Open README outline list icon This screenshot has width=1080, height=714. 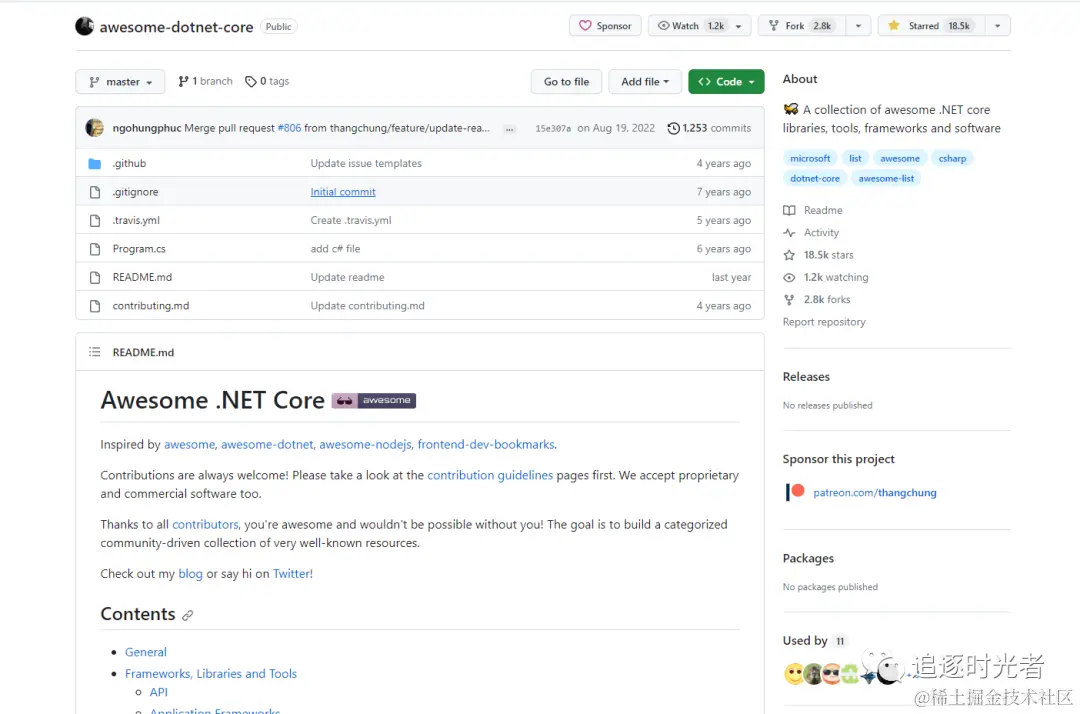pos(94,352)
